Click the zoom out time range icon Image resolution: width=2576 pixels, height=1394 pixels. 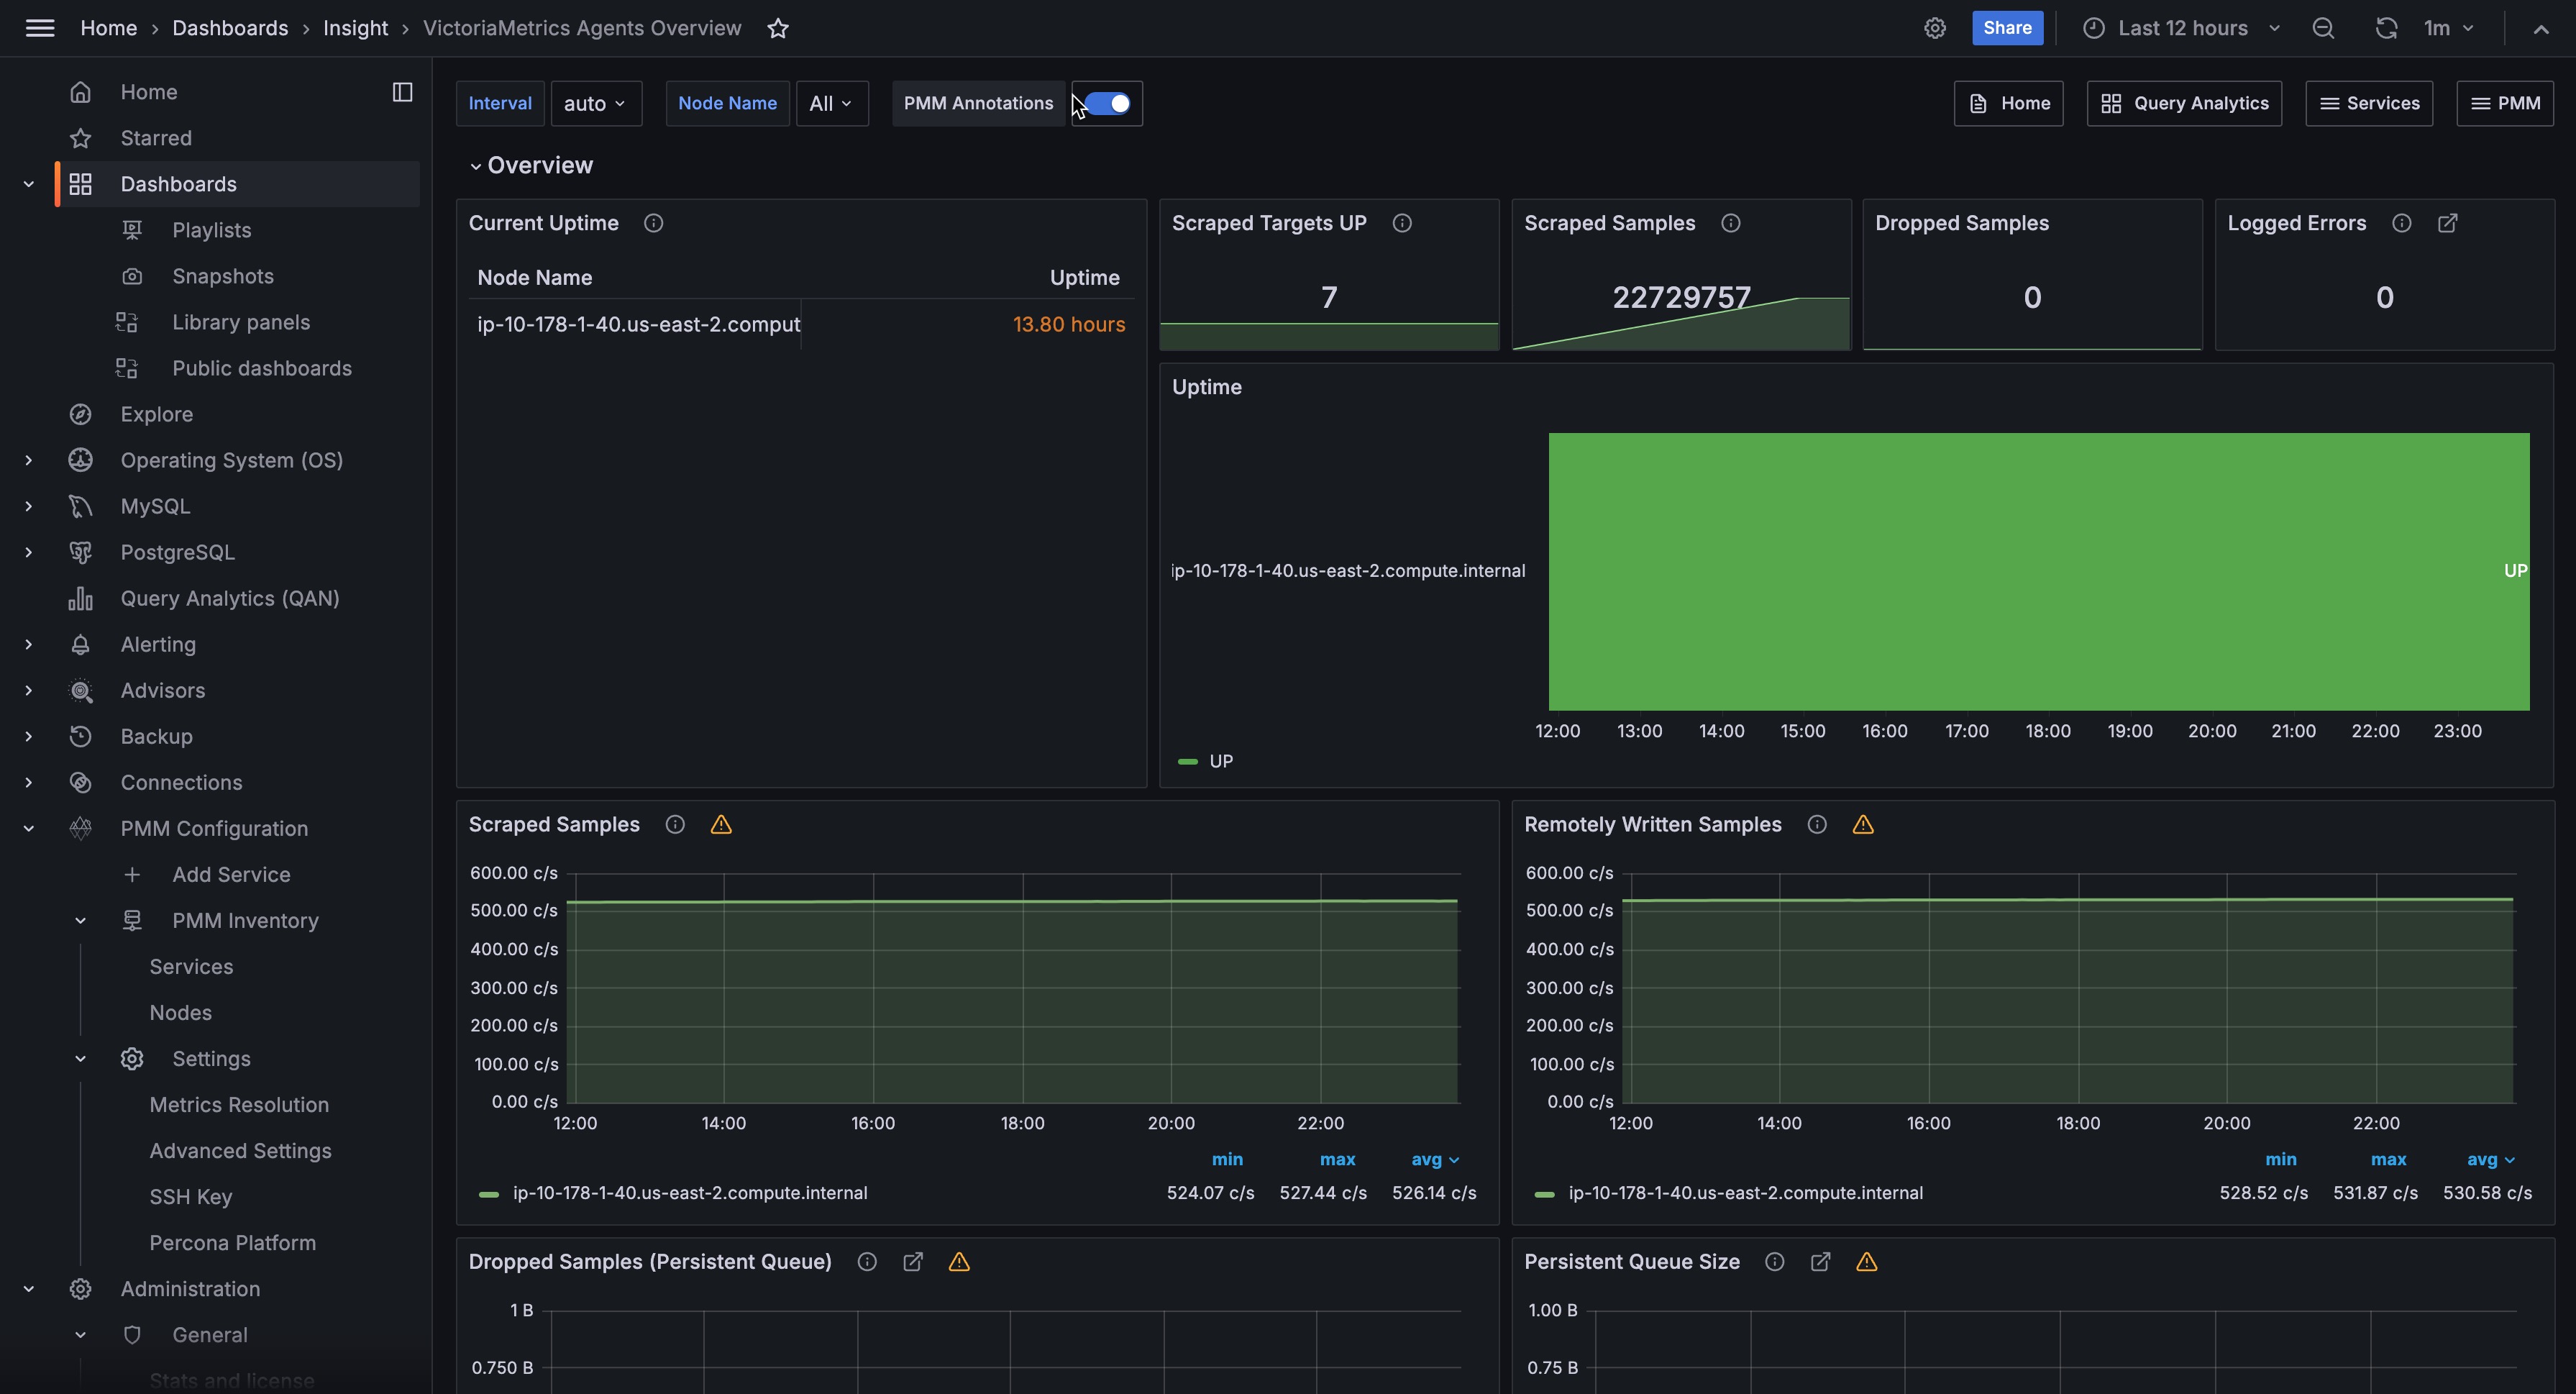coord(2323,28)
